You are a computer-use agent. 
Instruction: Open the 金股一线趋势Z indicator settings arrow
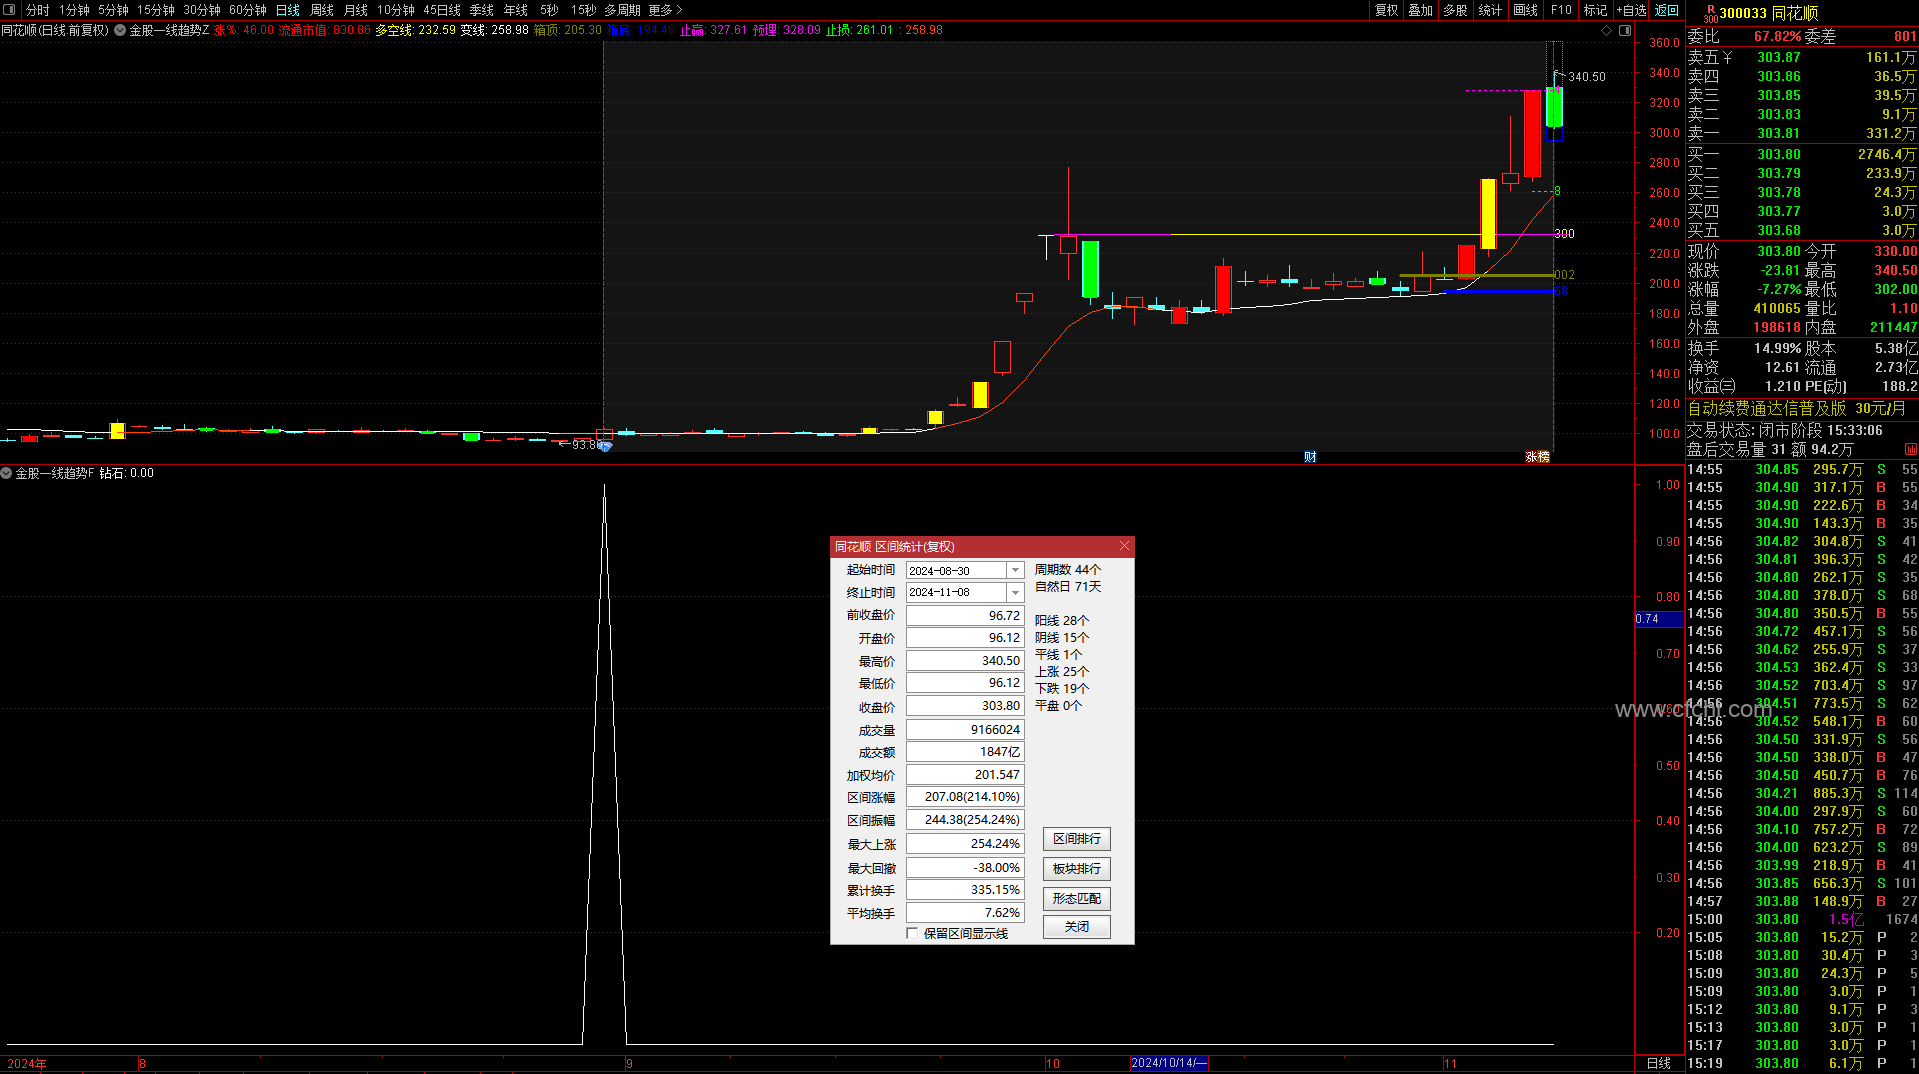pyautogui.click(x=120, y=30)
